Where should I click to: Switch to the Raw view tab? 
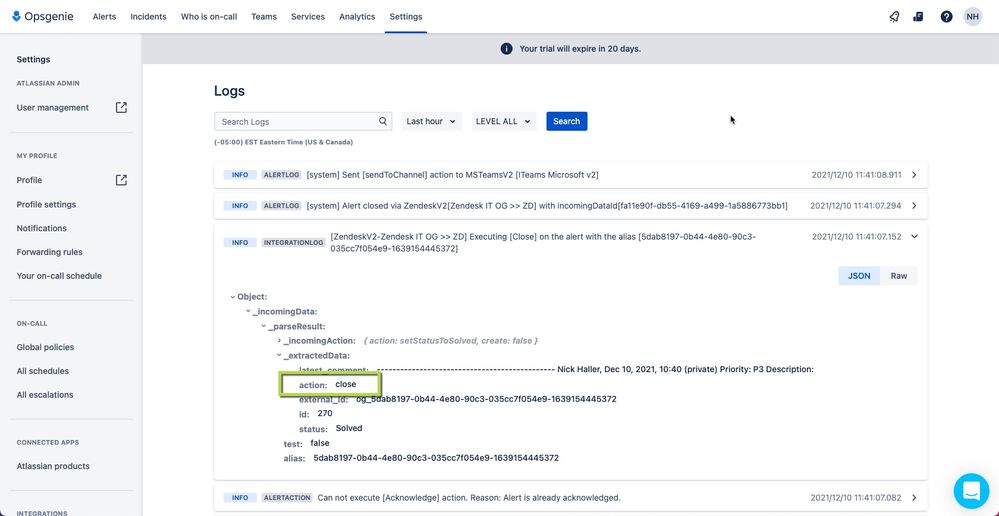[899, 276]
